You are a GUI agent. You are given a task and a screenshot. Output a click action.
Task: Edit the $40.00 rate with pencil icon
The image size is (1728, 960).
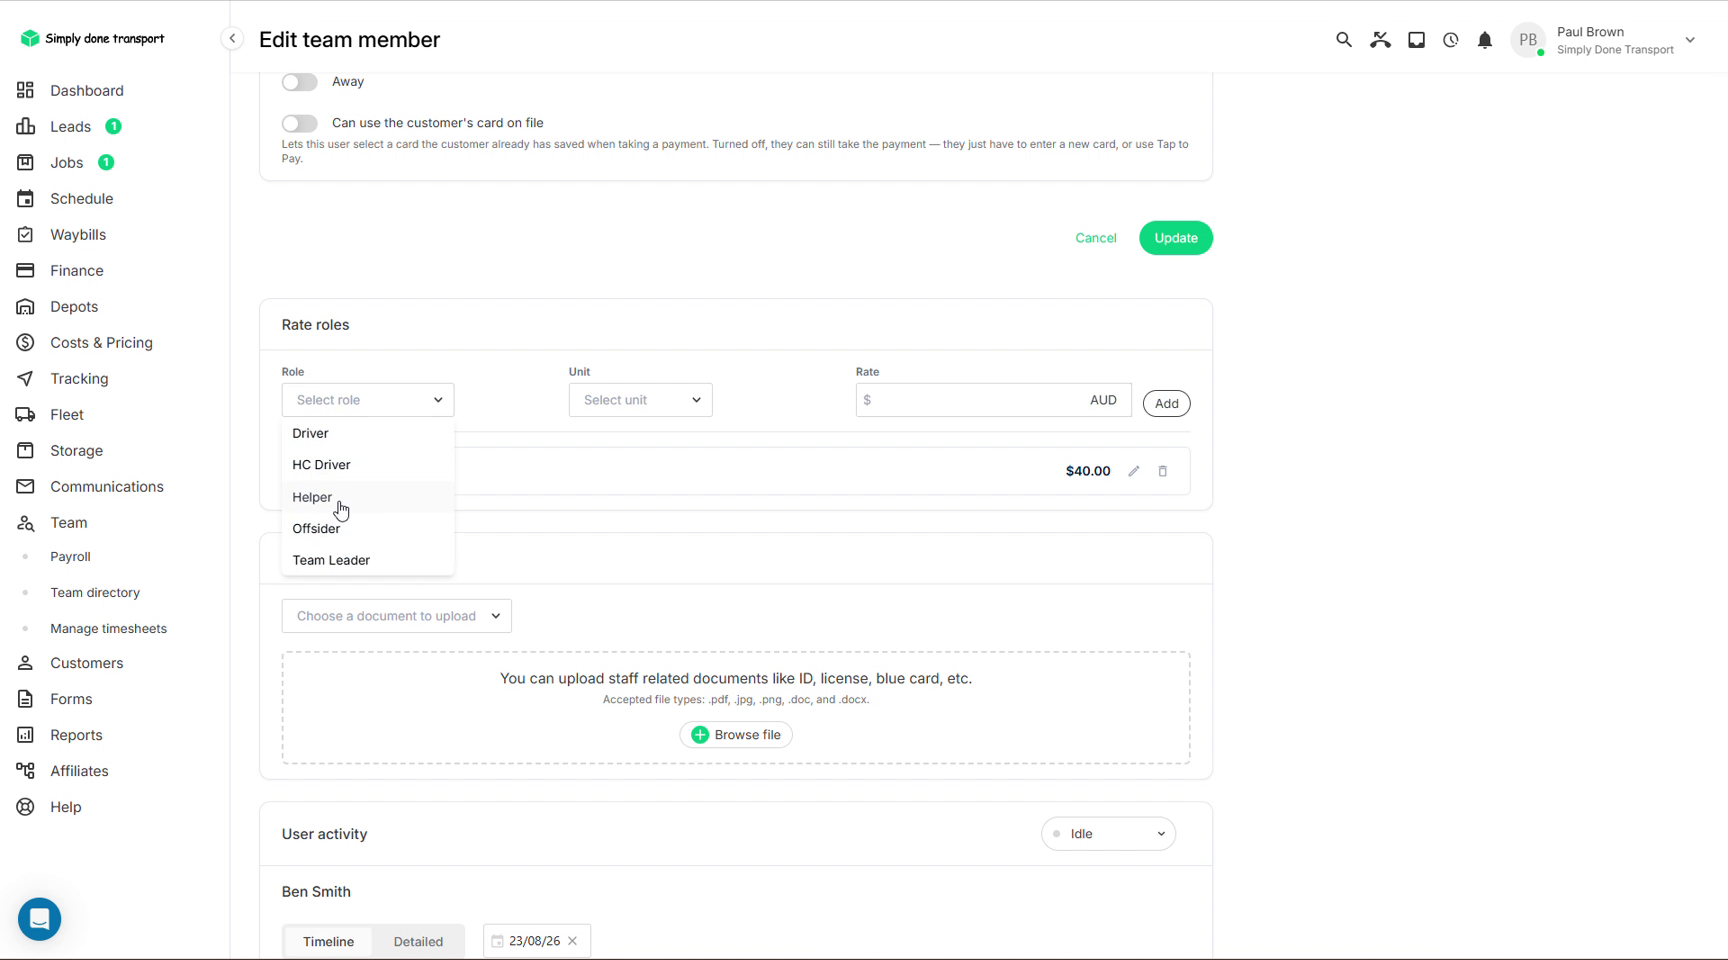[x=1133, y=471]
